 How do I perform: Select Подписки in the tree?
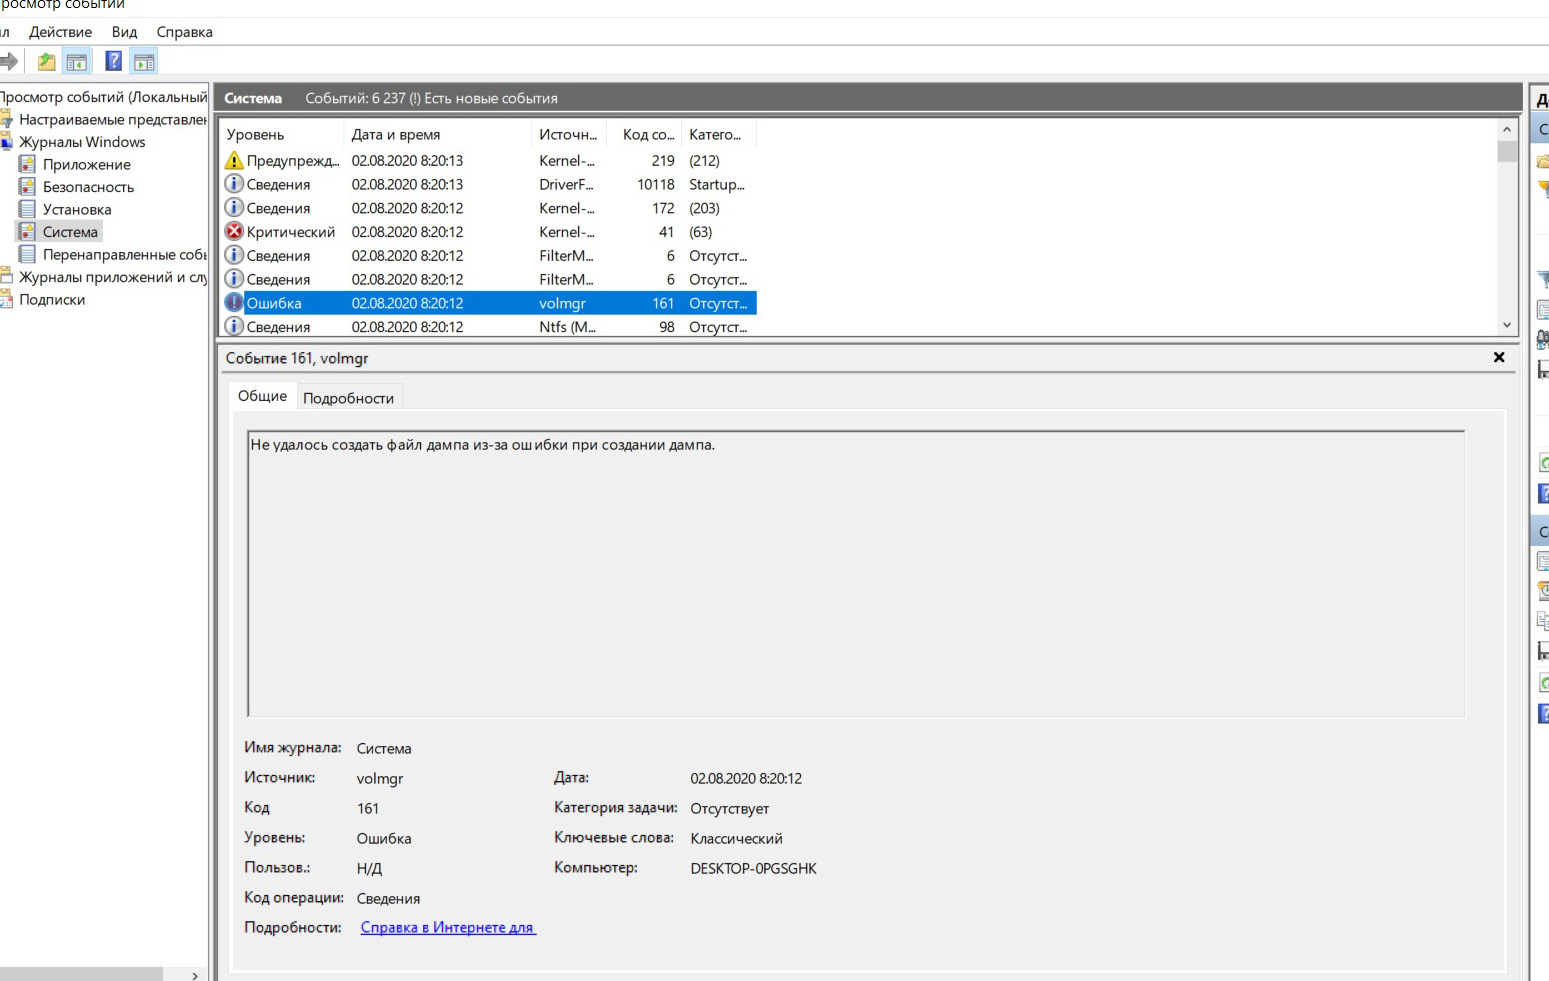pos(52,300)
